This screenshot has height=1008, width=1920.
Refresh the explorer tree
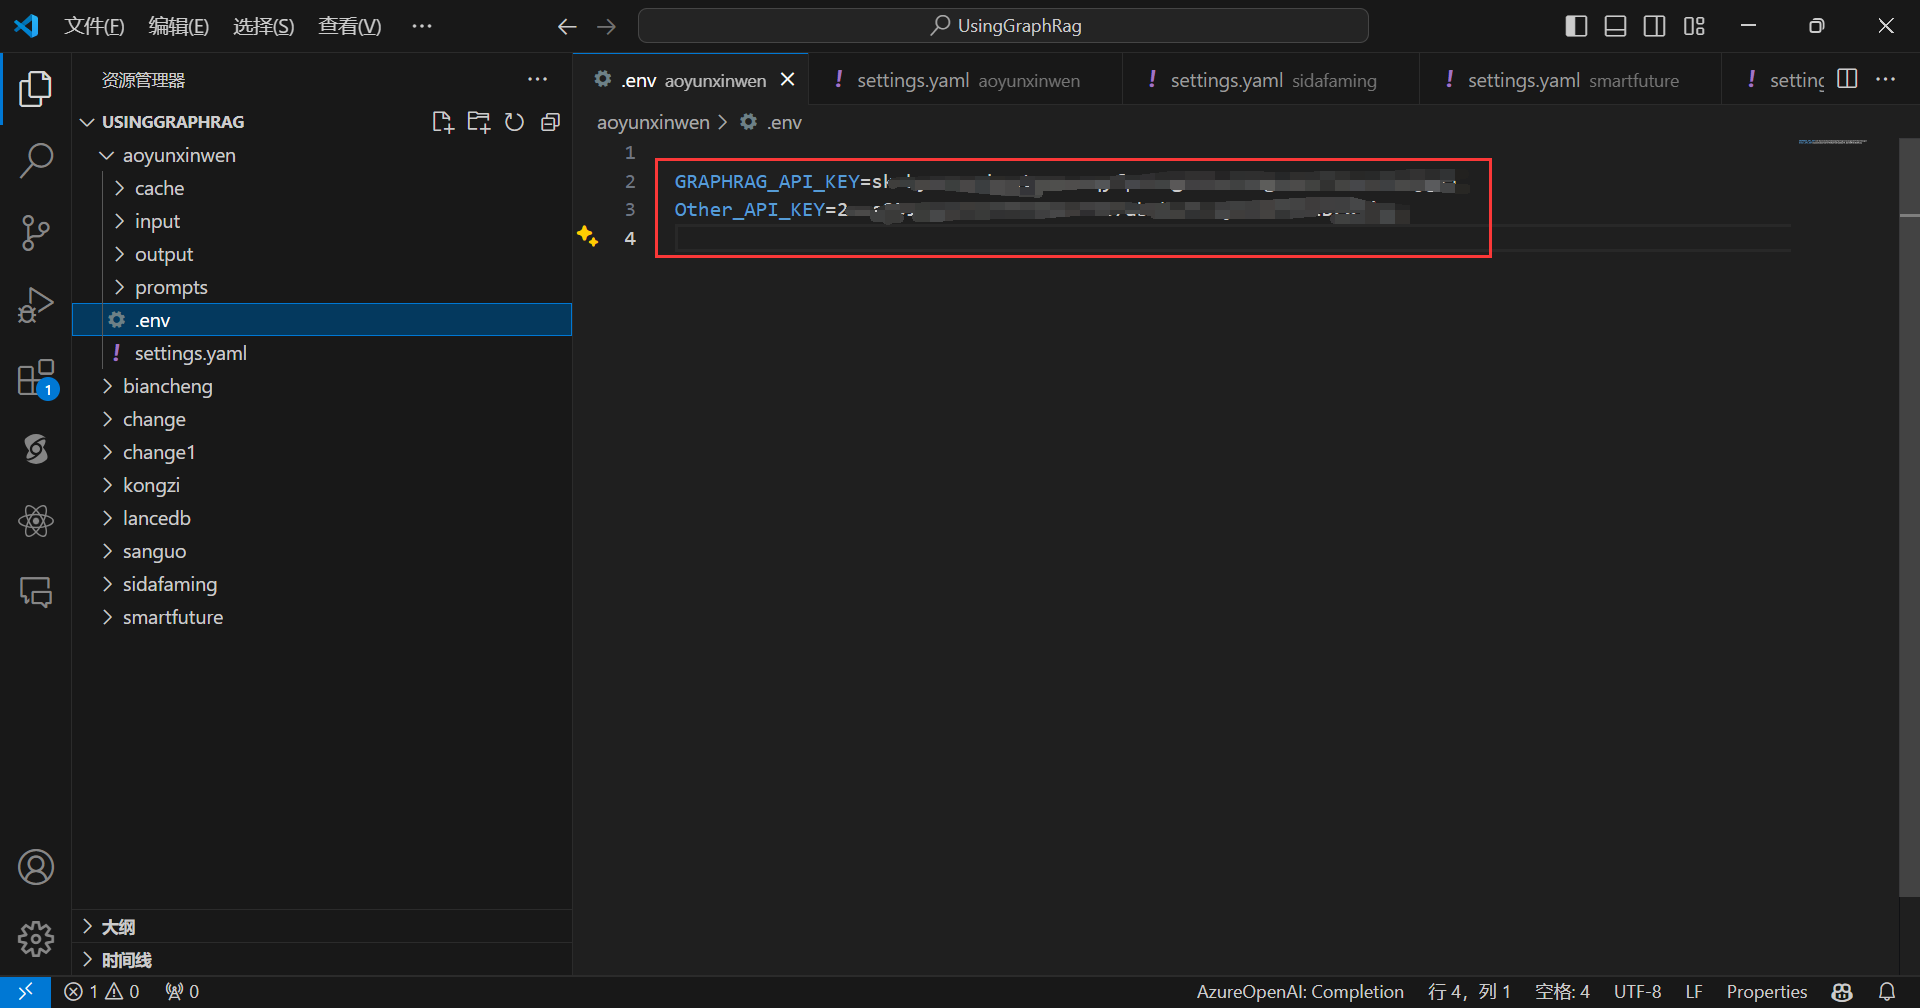[514, 122]
